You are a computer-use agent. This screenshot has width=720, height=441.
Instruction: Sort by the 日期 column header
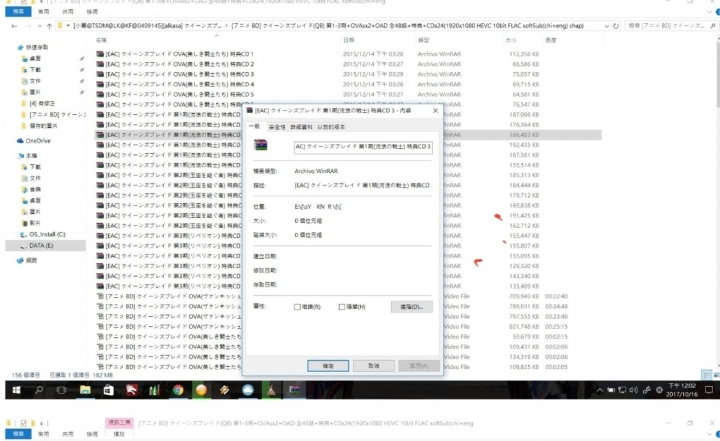[349, 40]
